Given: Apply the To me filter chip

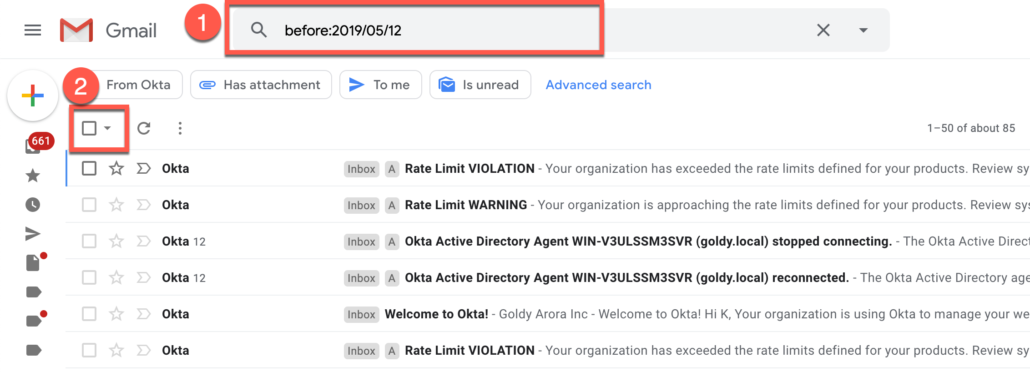Looking at the screenshot, I should pyautogui.click(x=380, y=85).
